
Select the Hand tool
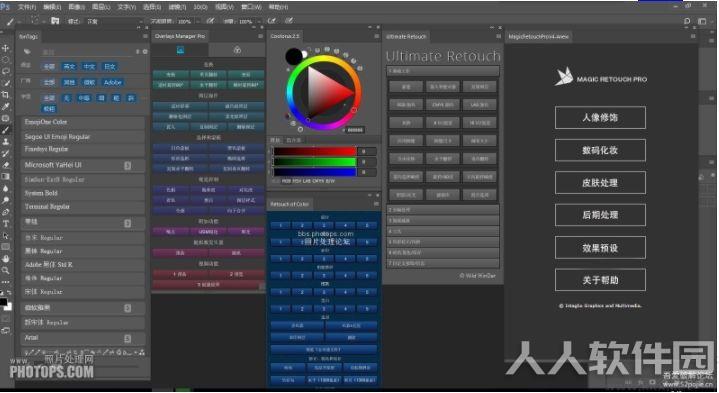pos(6,259)
